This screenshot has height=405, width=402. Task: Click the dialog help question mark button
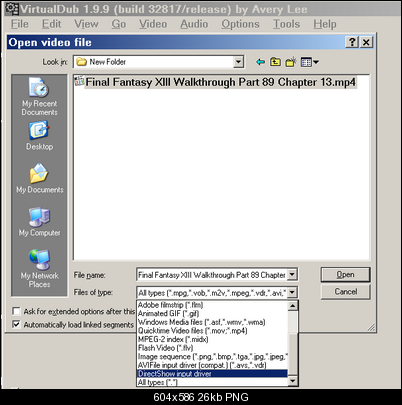click(x=352, y=42)
